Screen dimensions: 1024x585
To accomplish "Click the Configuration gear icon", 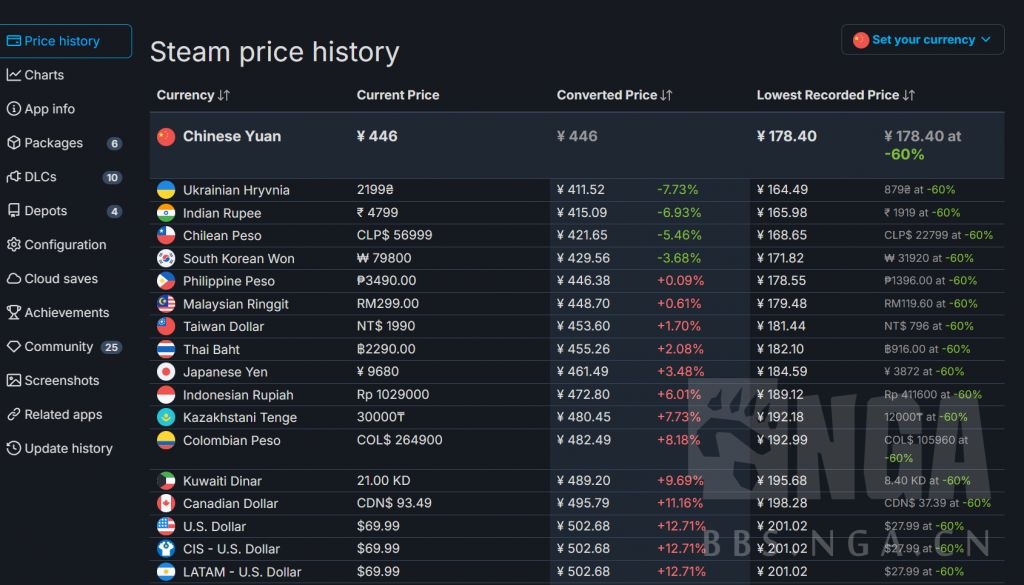I will point(14,245).
